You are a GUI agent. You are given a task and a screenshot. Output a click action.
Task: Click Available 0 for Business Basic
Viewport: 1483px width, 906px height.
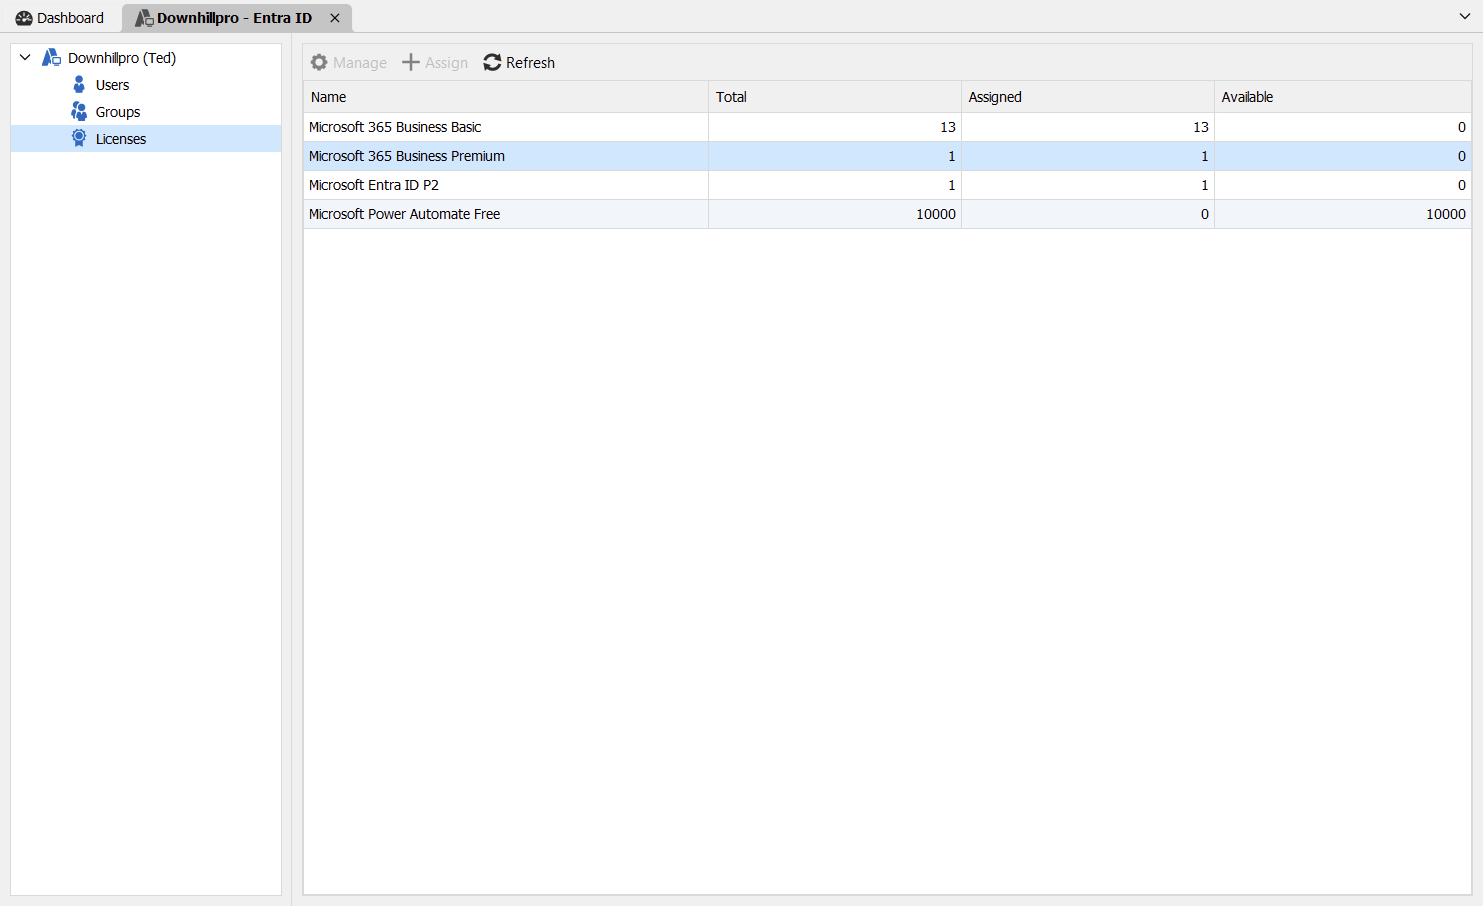pyautogui.click(x=1462, y=127)
